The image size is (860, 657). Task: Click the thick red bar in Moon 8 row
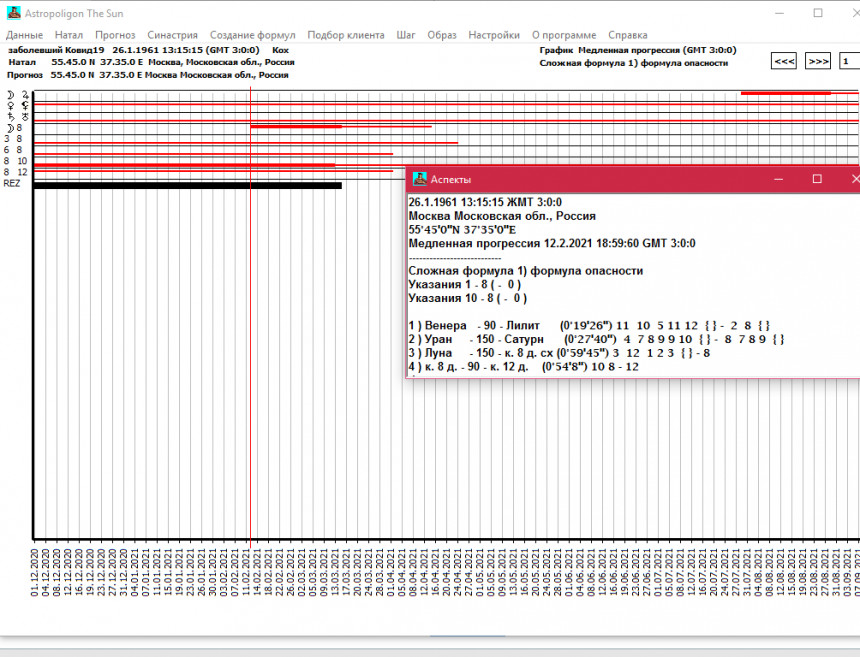tap(296, 127)
